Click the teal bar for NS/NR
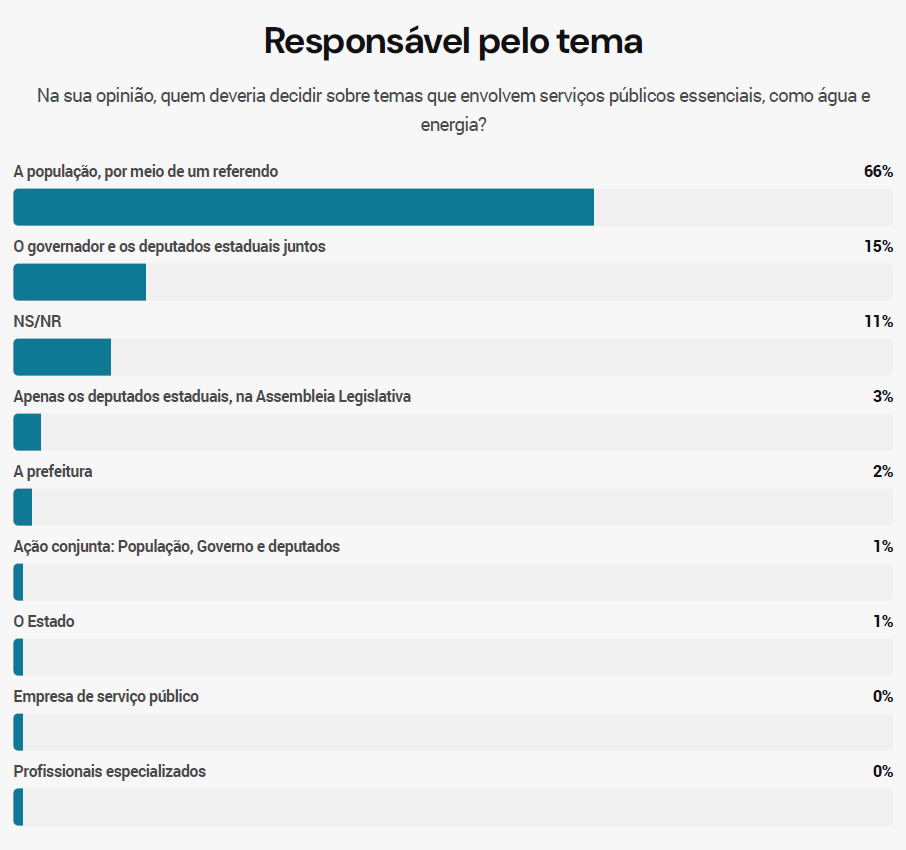906x850 pixels. pyautogui.click(x=62, y=357)
